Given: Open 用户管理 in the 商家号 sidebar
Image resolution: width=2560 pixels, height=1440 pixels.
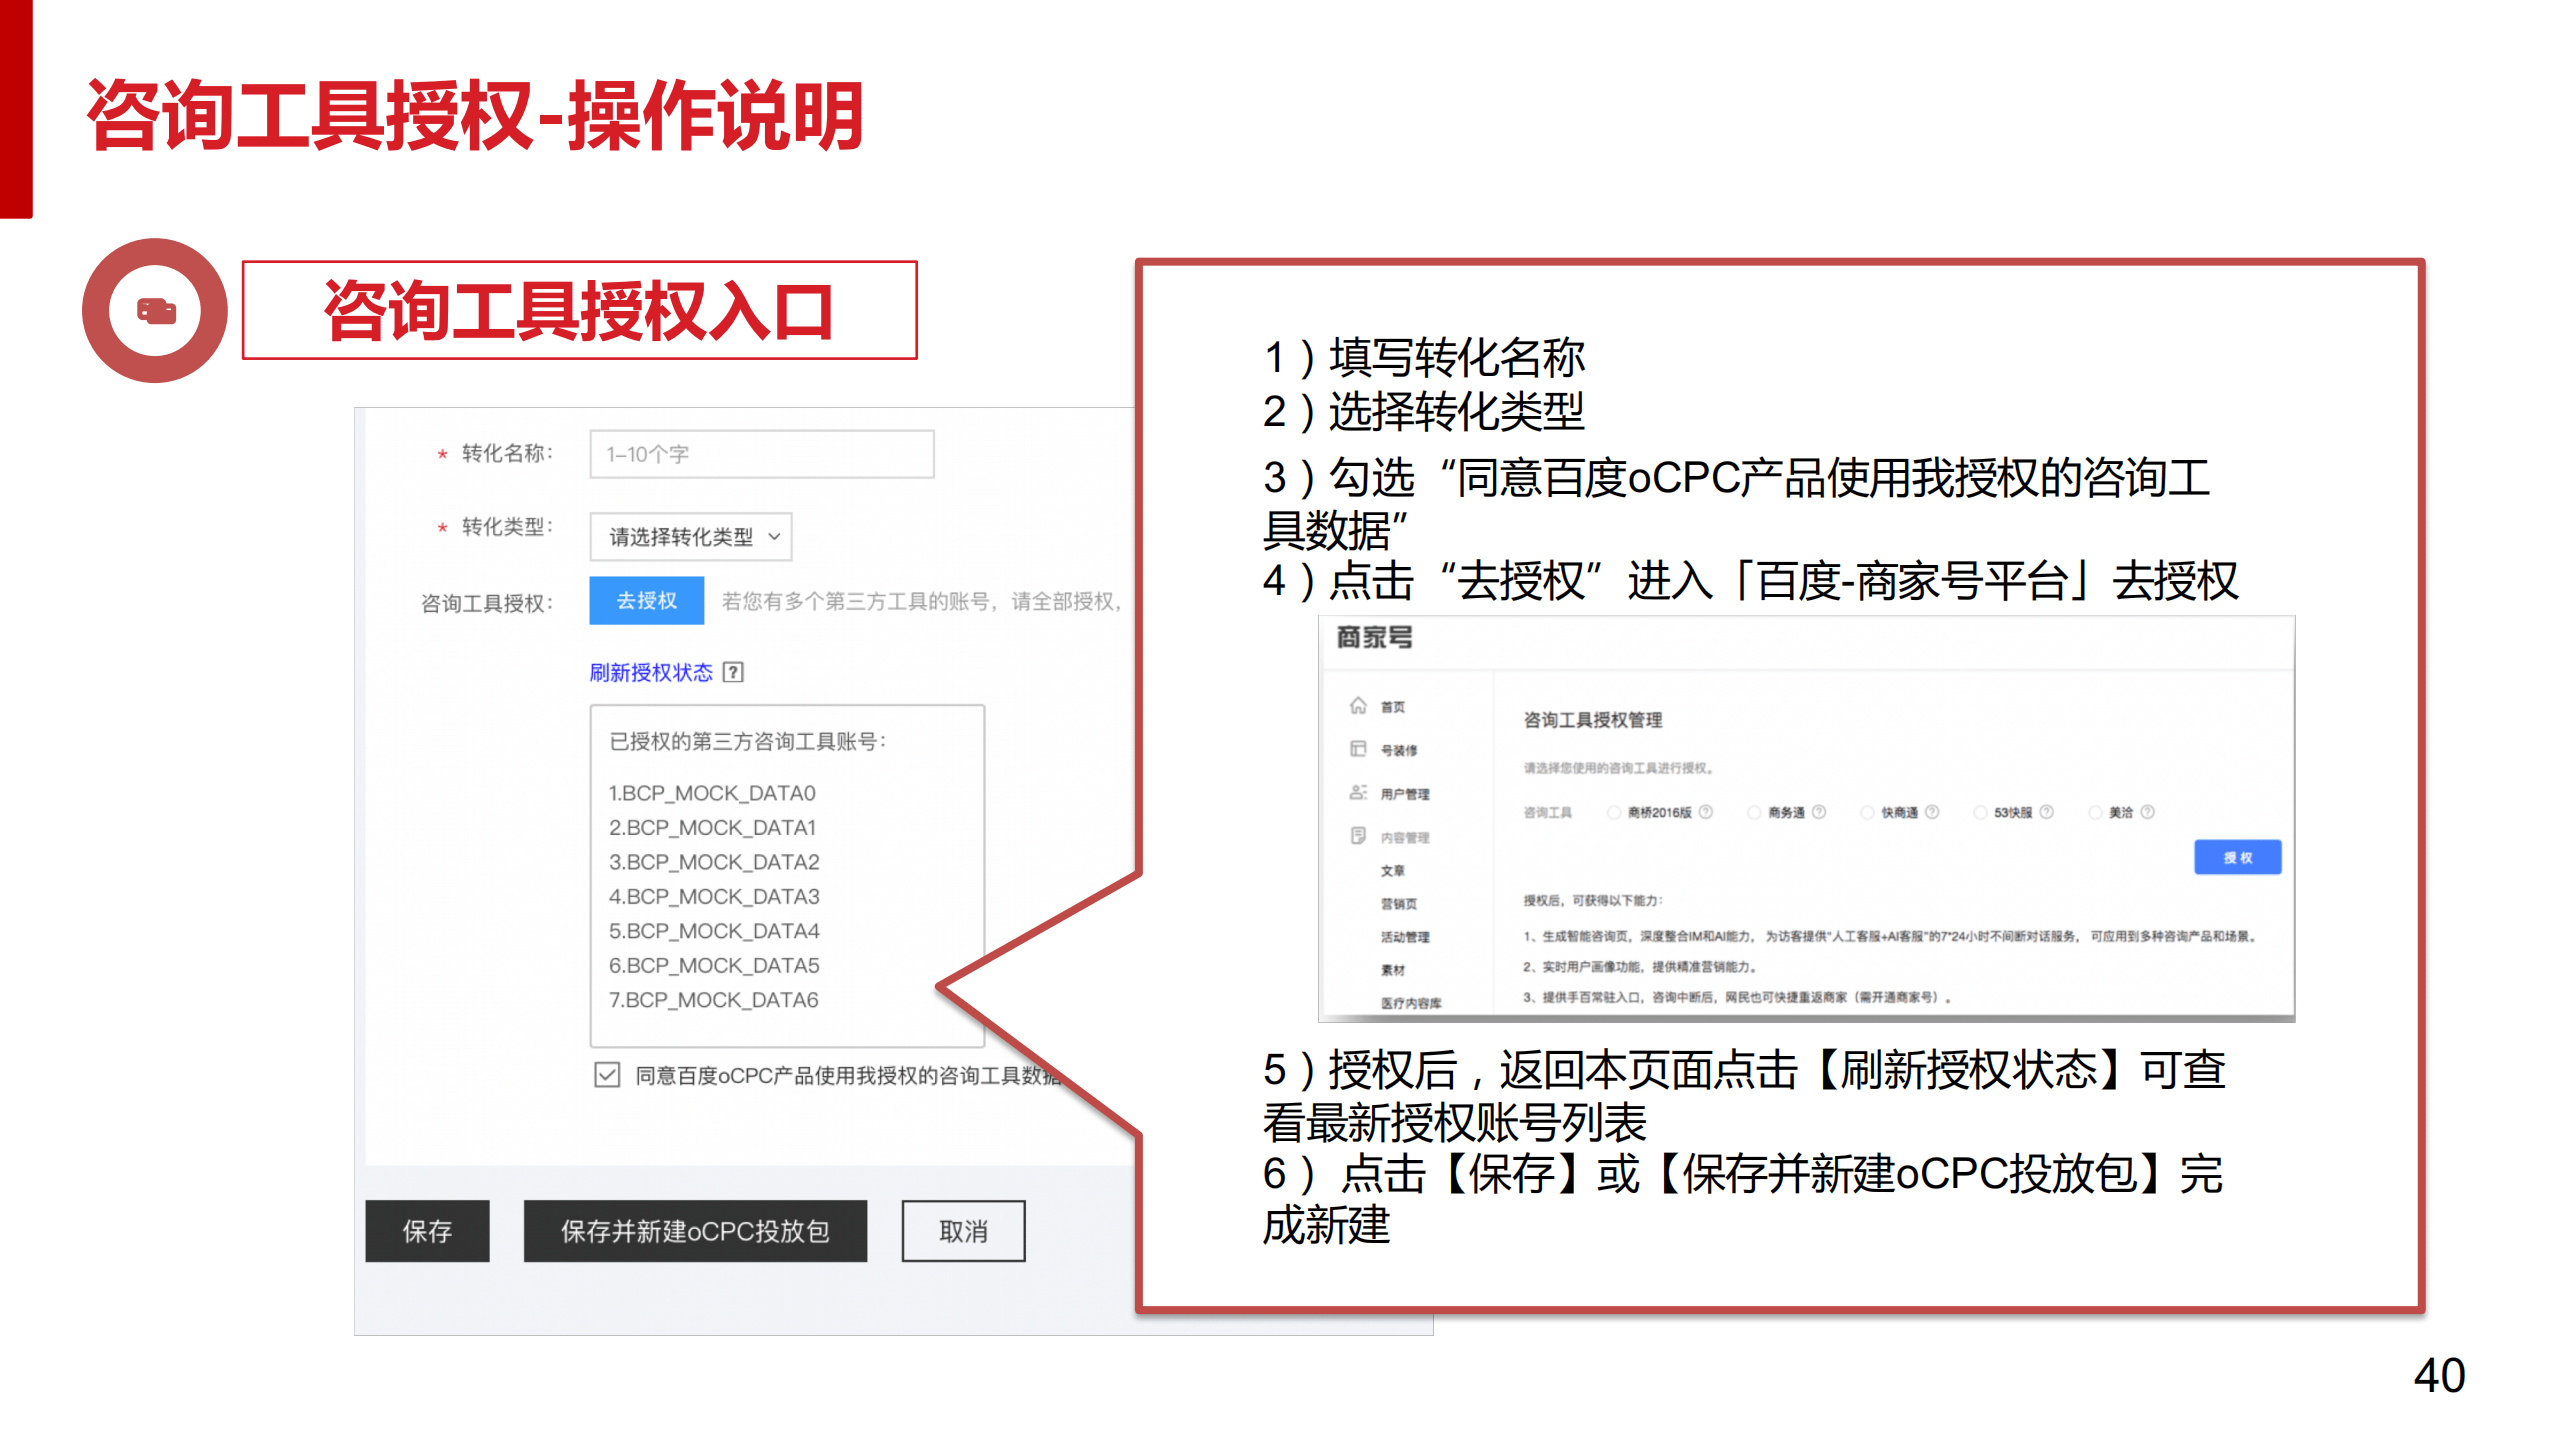Looking at the screenshot, I should pyautogui.click(x=1405, y=794).
